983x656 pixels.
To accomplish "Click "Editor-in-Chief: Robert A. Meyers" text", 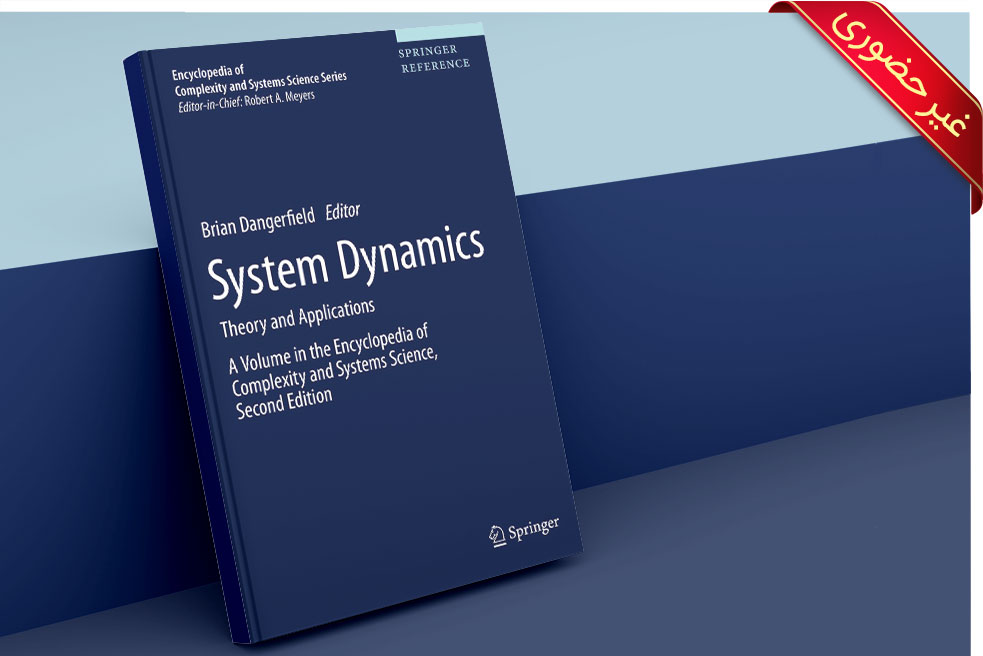I will click(246, 102).
